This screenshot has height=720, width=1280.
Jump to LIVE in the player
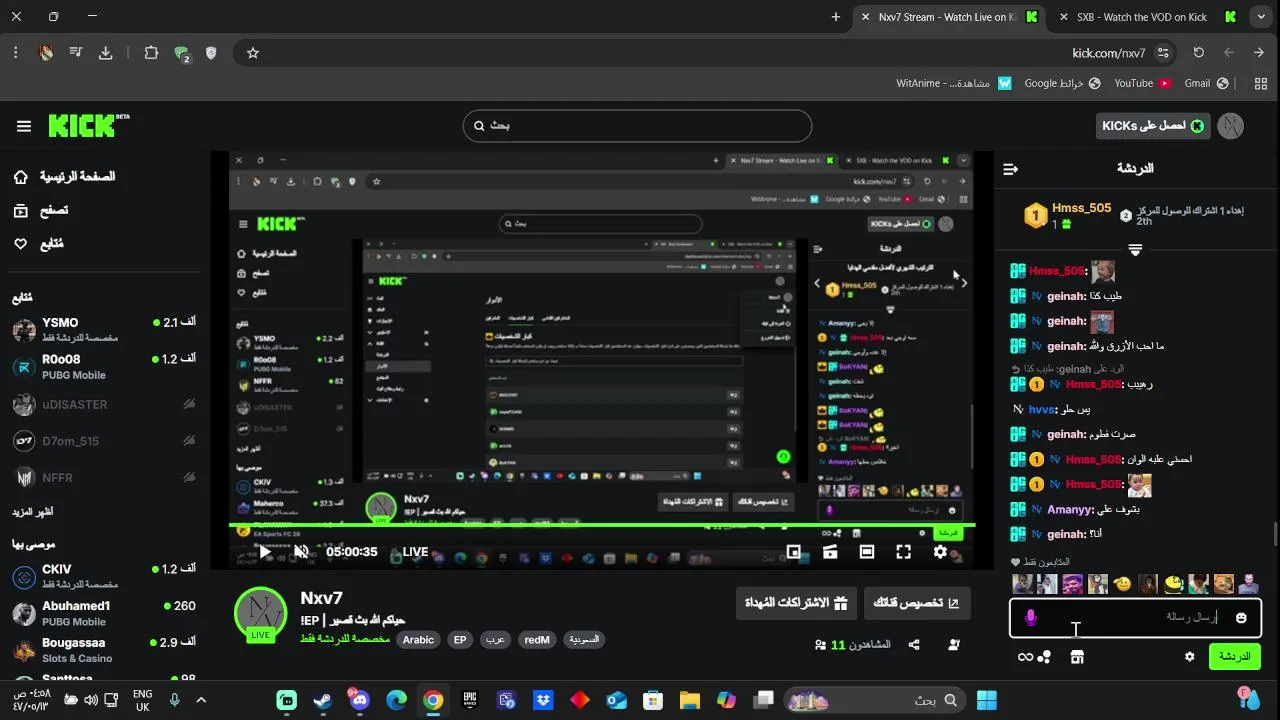[x=415, y=552]
